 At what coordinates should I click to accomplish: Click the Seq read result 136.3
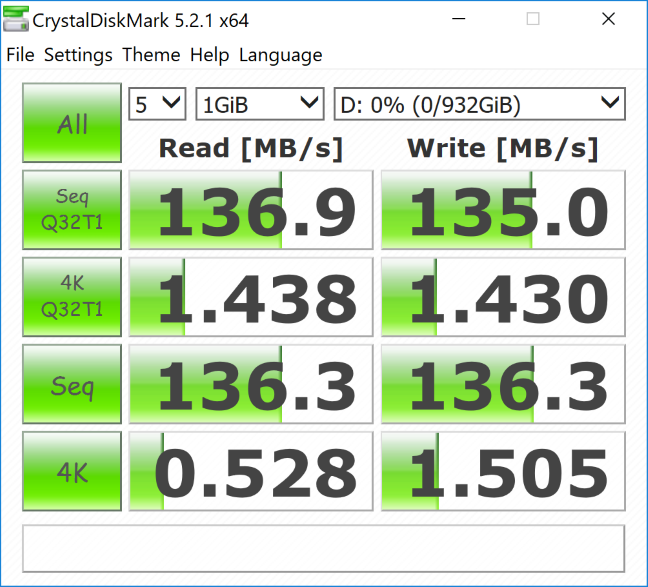251,384
